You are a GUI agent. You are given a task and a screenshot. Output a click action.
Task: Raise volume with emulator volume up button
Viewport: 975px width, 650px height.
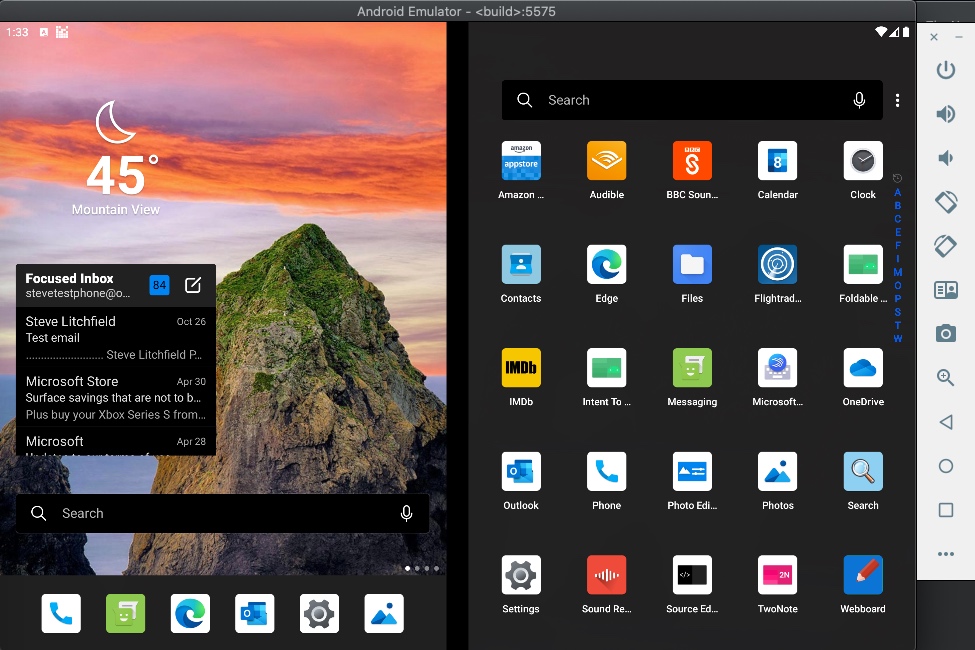pyautogui.click(x=946, y=114)
